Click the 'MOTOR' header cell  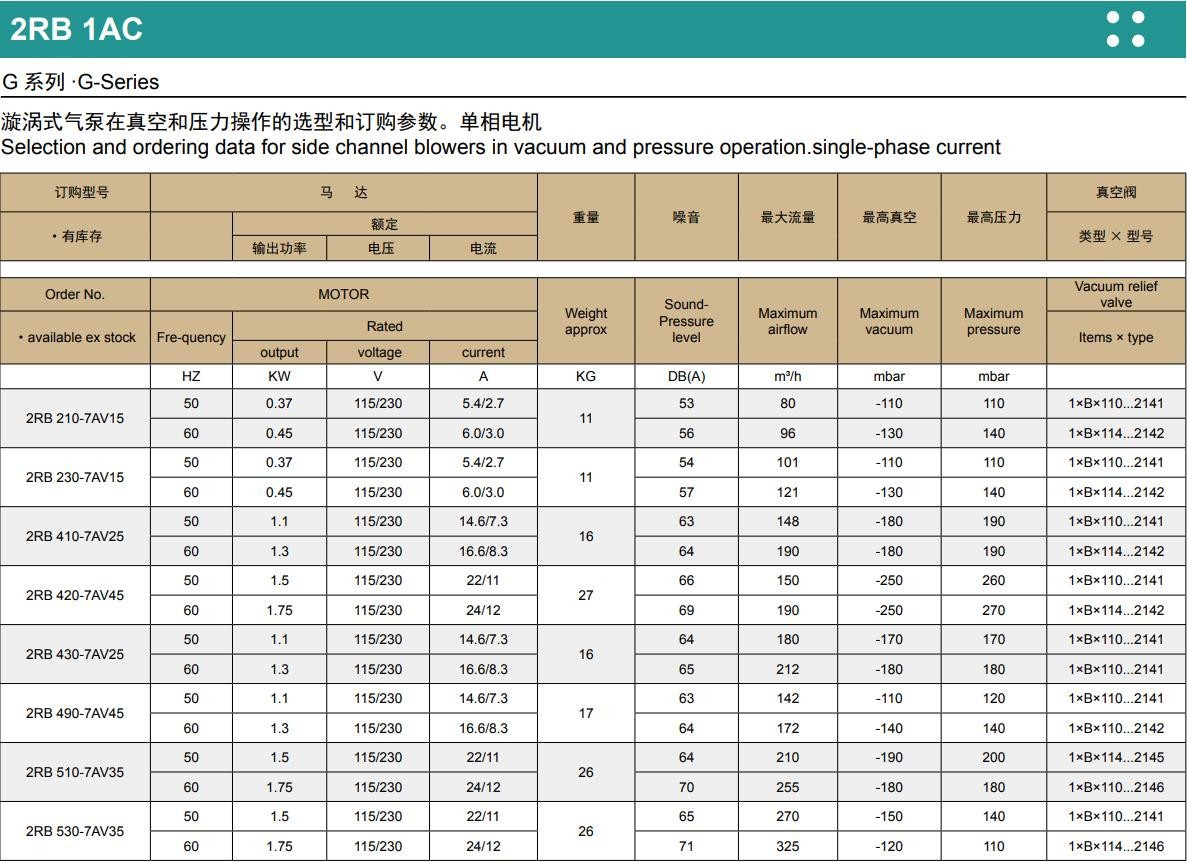pyautogui.click(x=344, y=294)
